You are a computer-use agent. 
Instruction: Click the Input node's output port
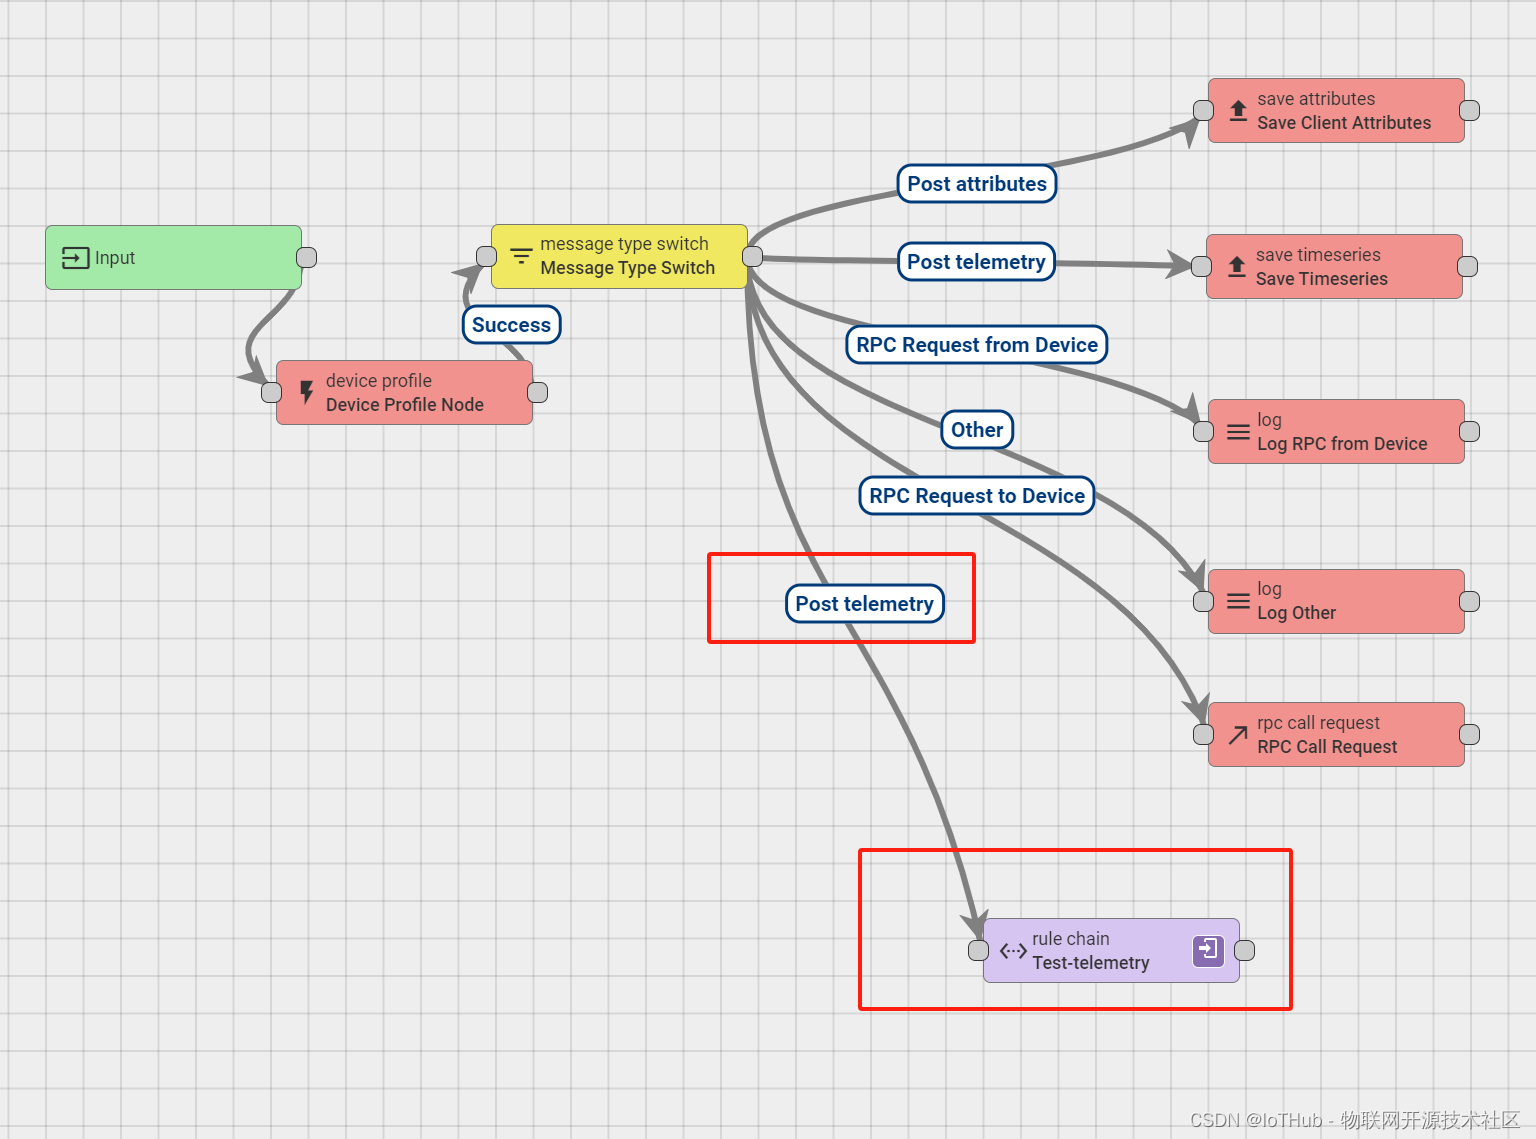click(x=307, y=258)
